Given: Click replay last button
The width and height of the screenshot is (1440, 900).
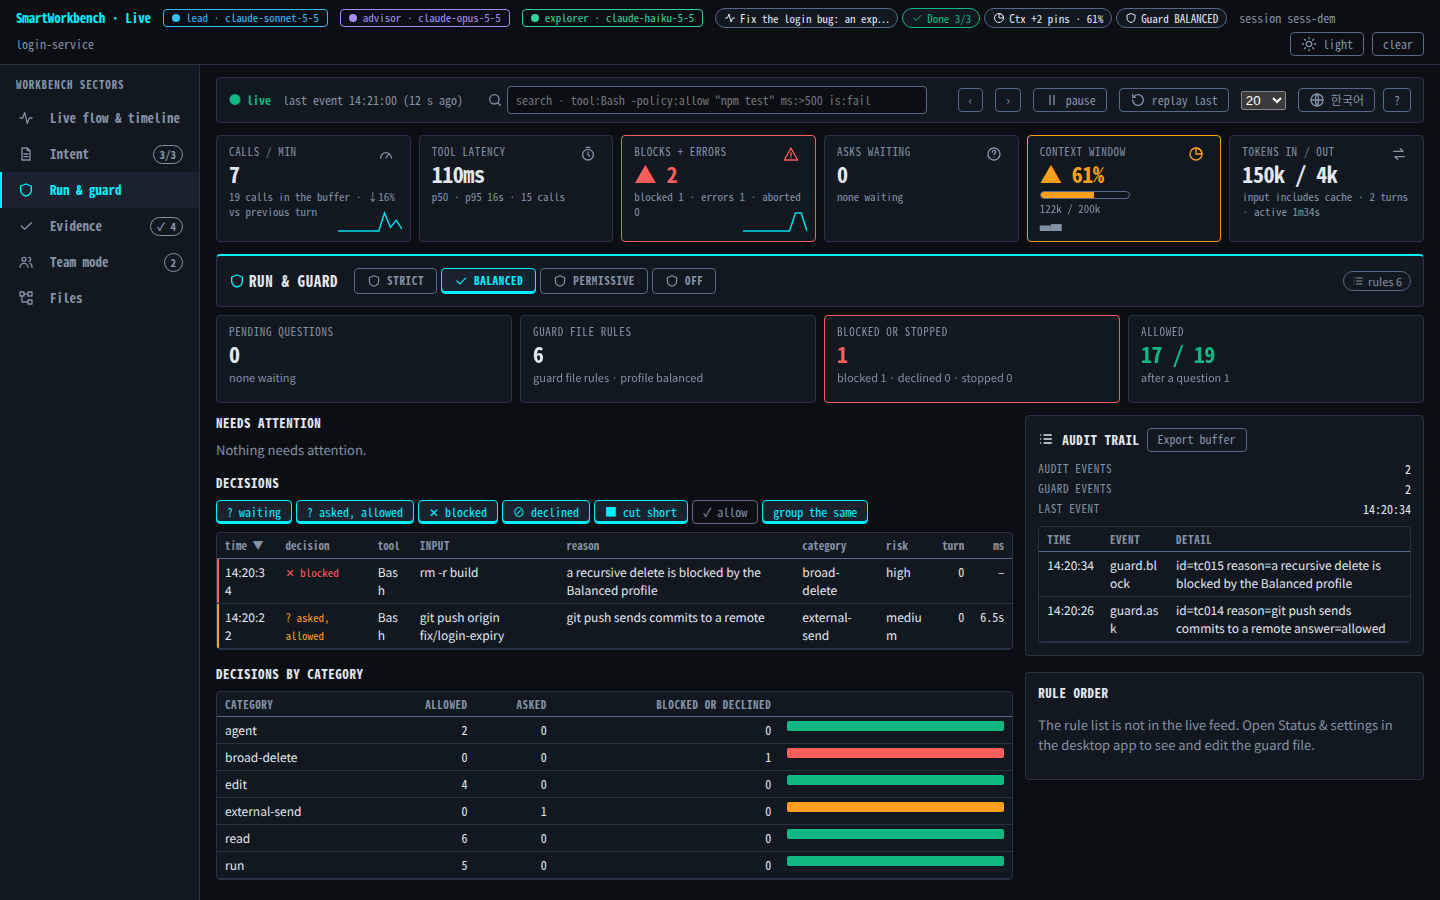Looking at the screenshot, I should point(1175,100).
